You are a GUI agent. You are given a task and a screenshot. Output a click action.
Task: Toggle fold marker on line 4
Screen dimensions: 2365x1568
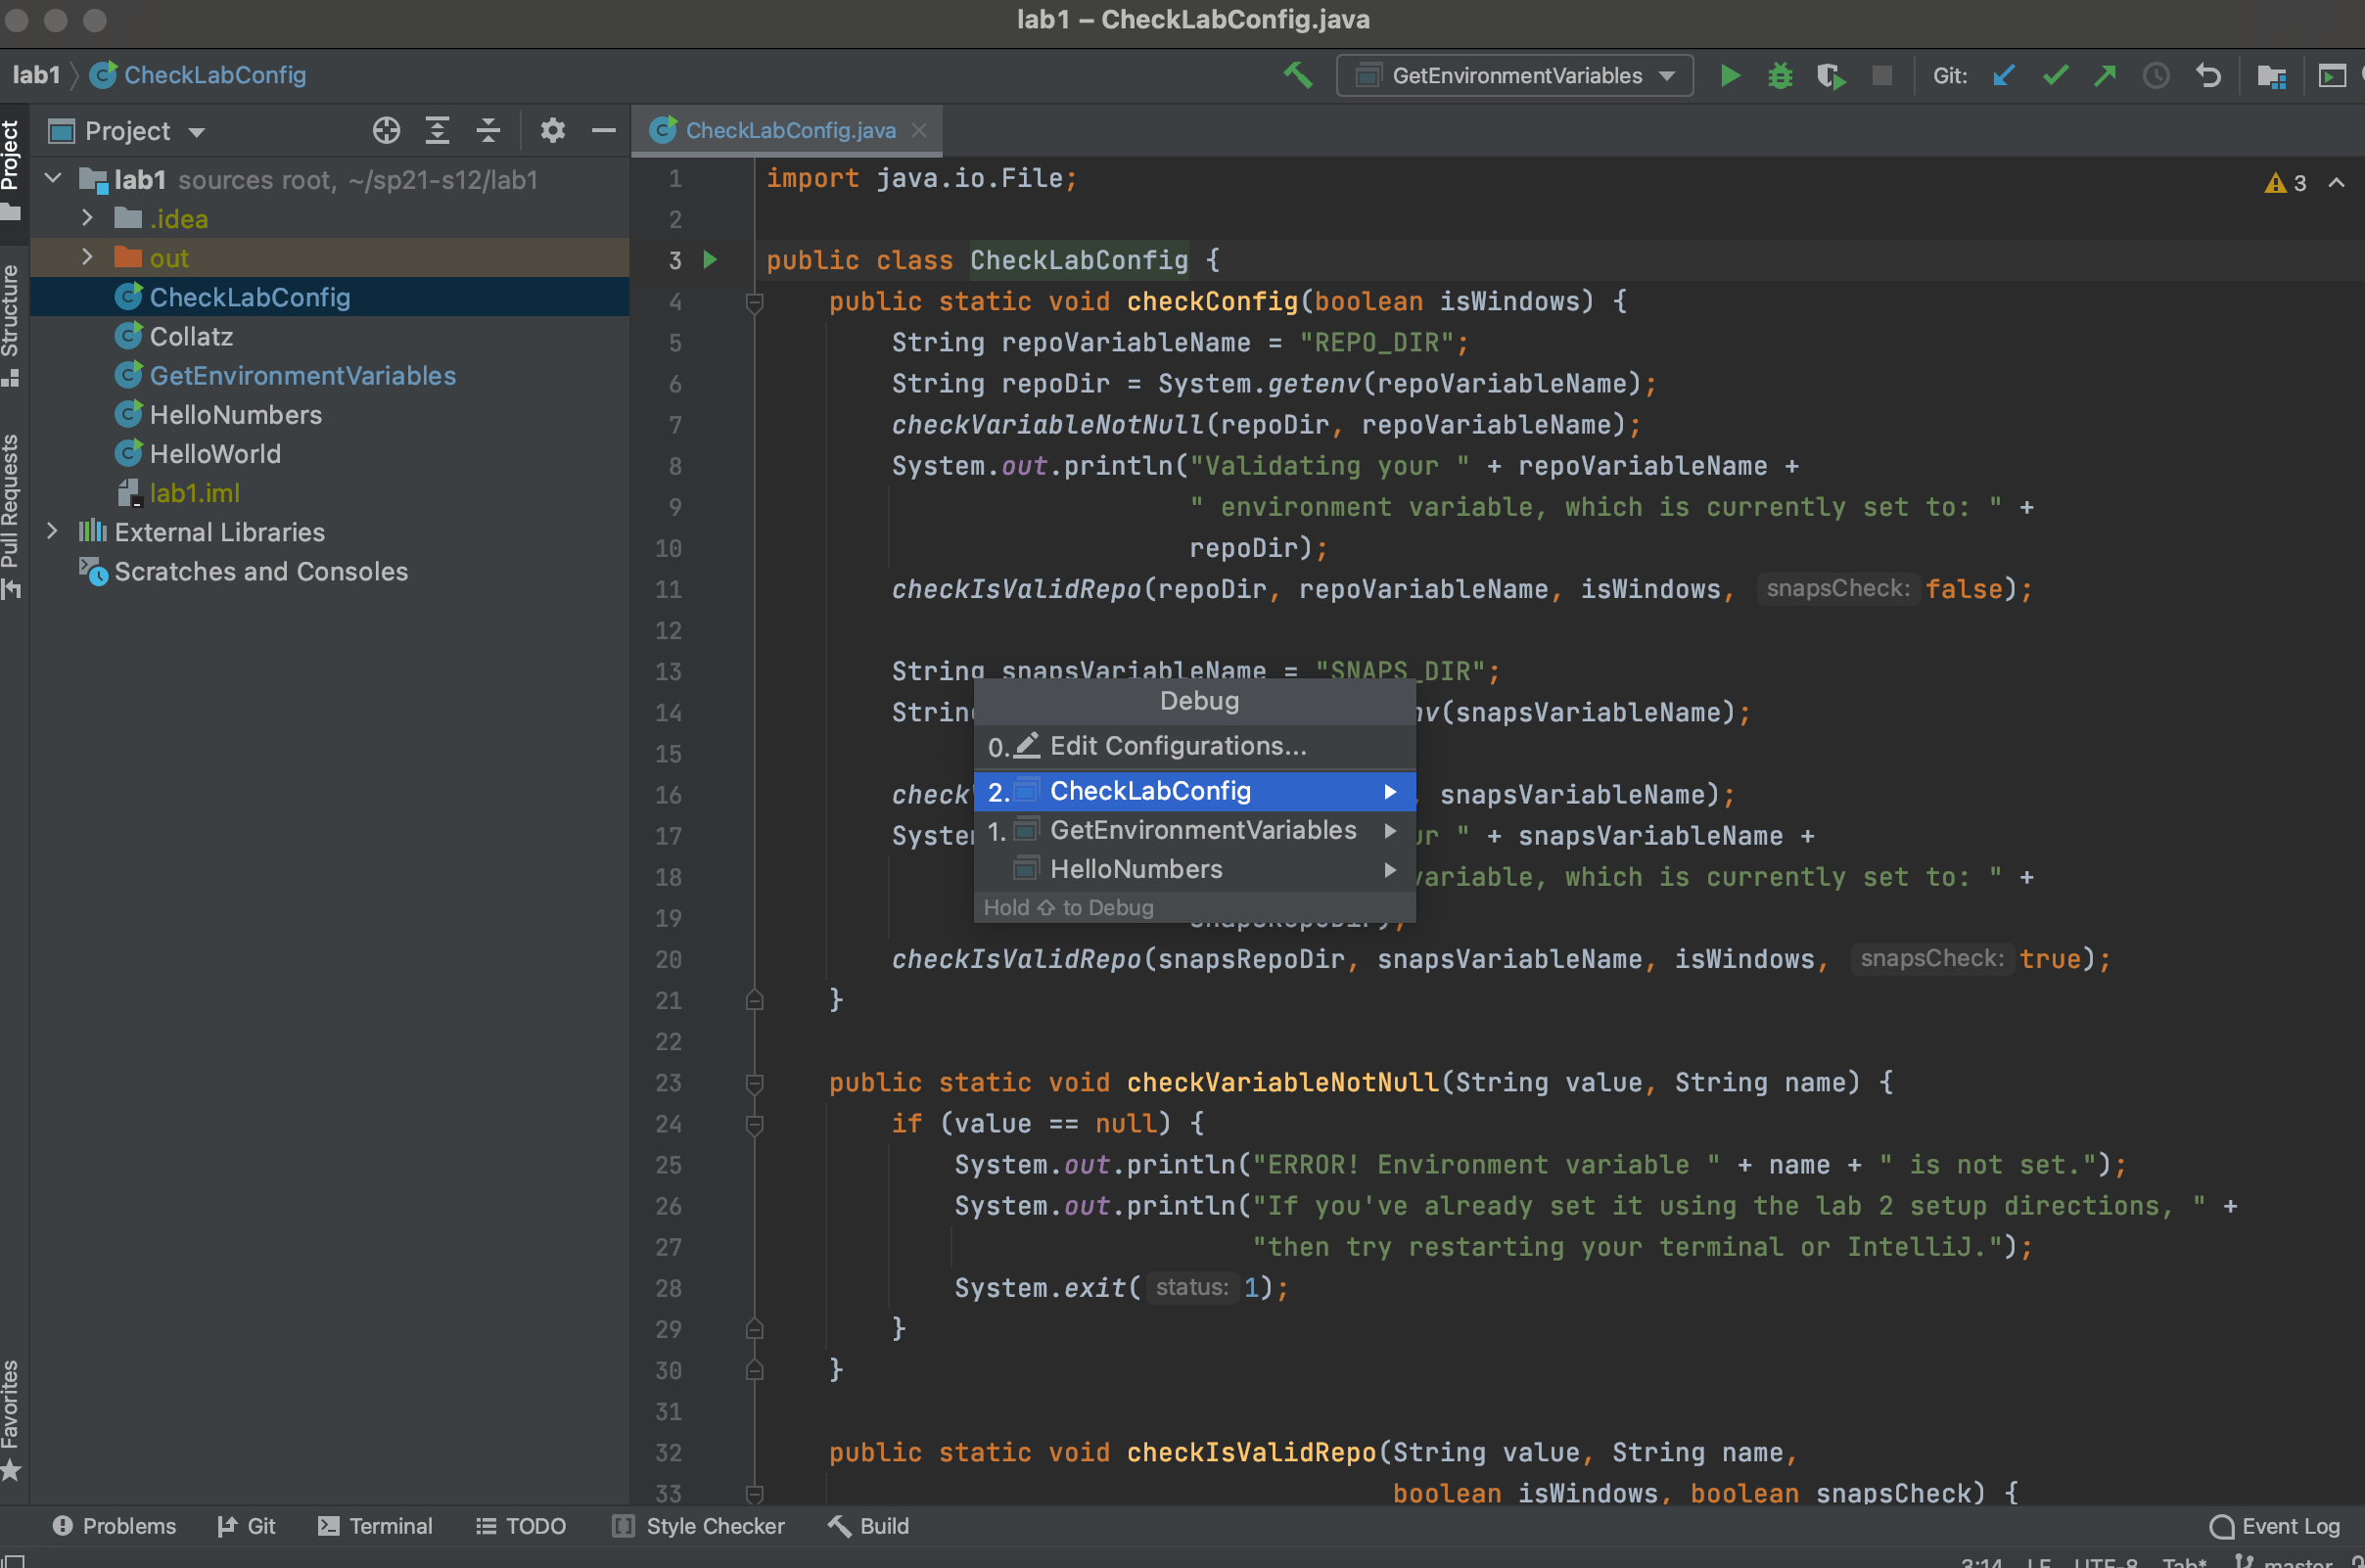[x=755, y=302]
